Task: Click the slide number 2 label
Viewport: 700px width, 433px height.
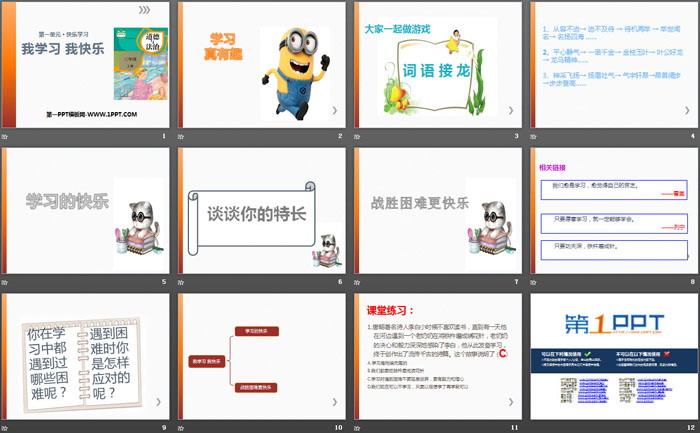Action: pos(340,136)
